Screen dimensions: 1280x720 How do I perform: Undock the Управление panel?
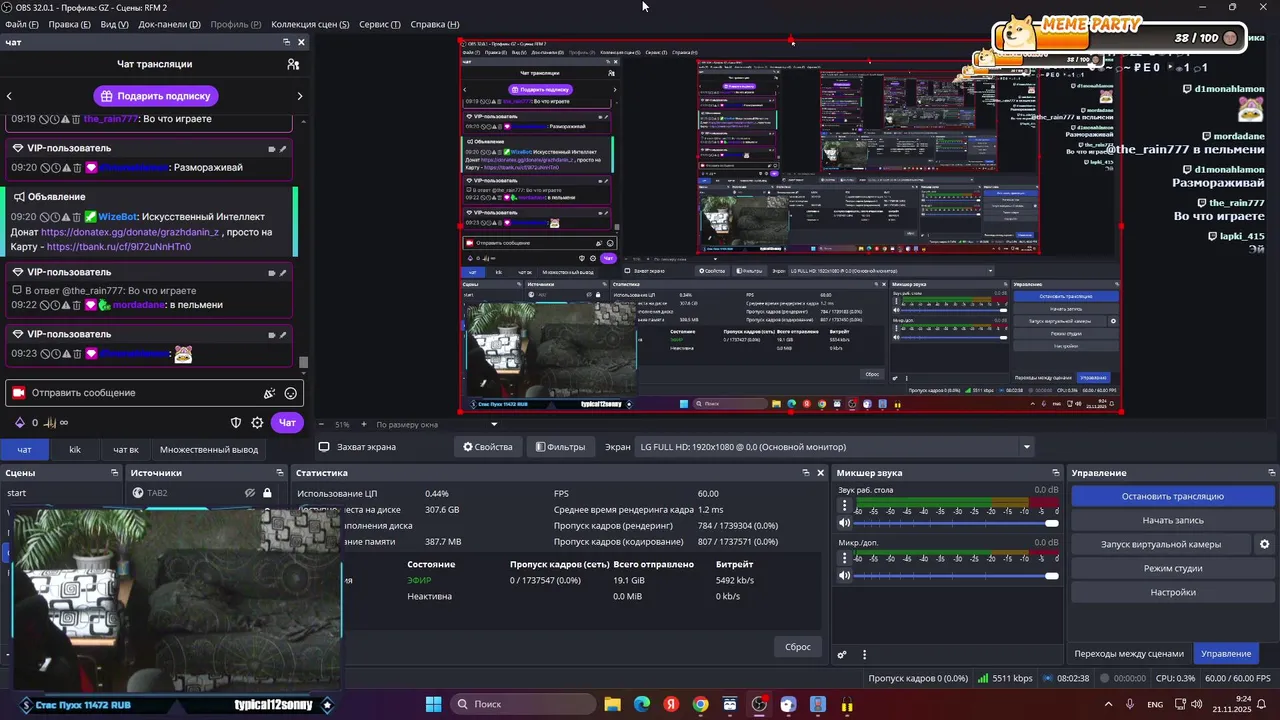coord(1272,473)
